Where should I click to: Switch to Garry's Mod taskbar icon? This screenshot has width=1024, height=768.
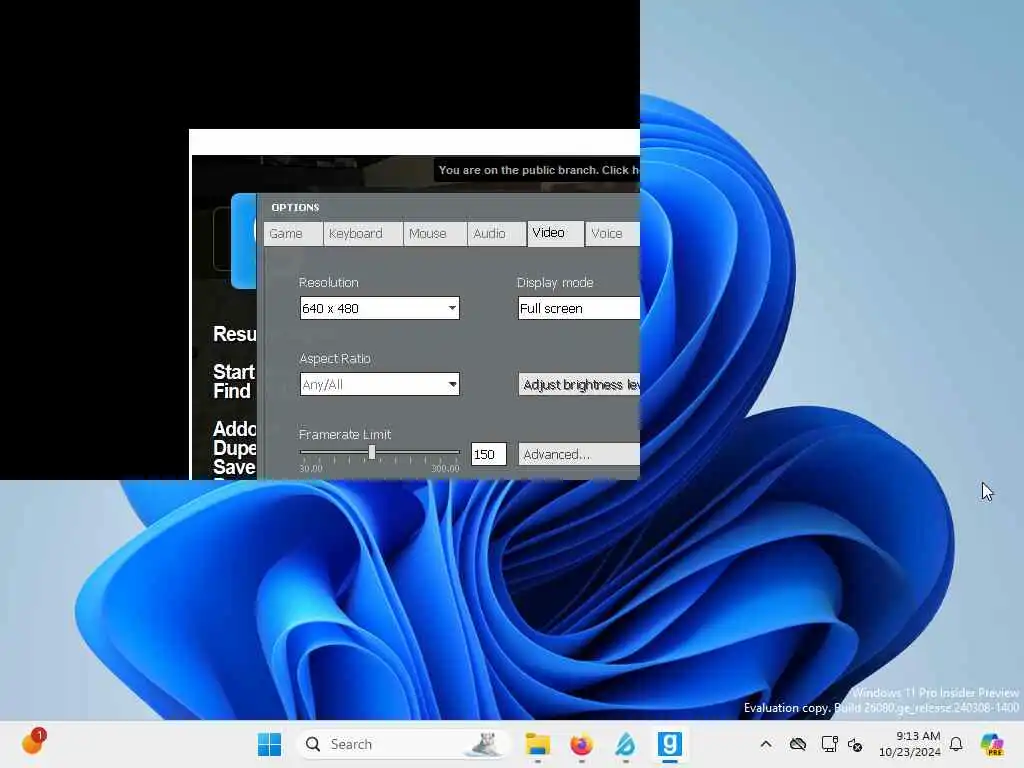[669, 744]
